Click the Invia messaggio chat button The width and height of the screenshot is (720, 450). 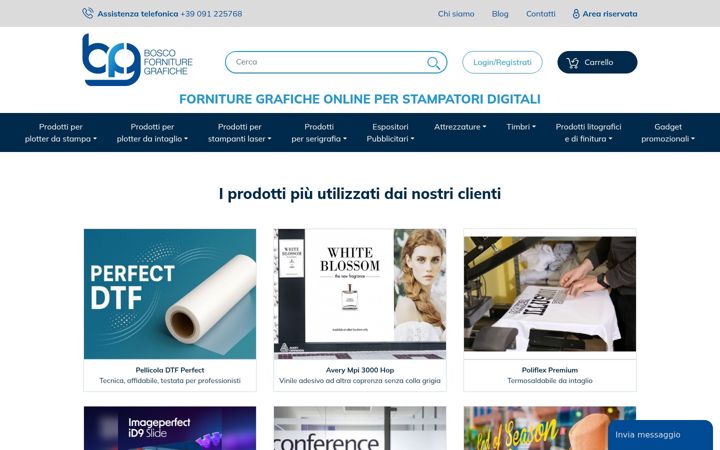click(660, 434)
